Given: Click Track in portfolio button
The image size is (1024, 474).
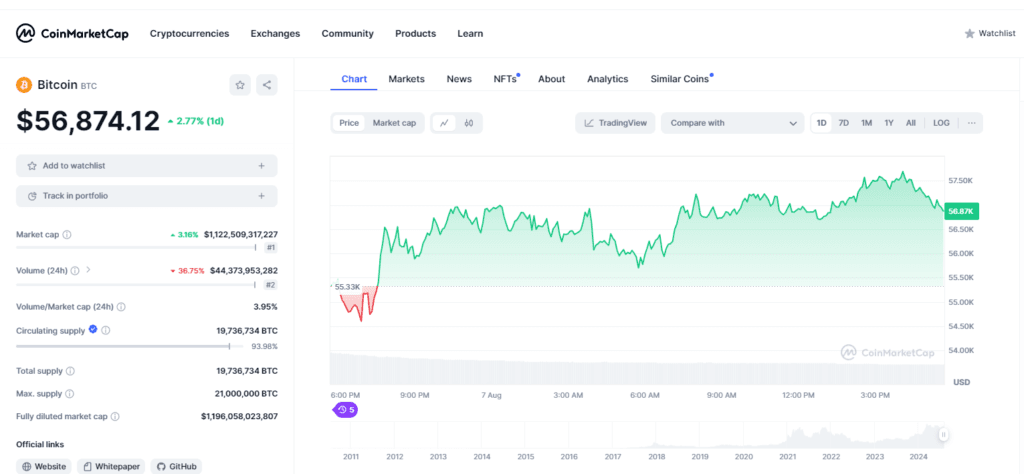Looking at the screenshot, I should (147, 196).
